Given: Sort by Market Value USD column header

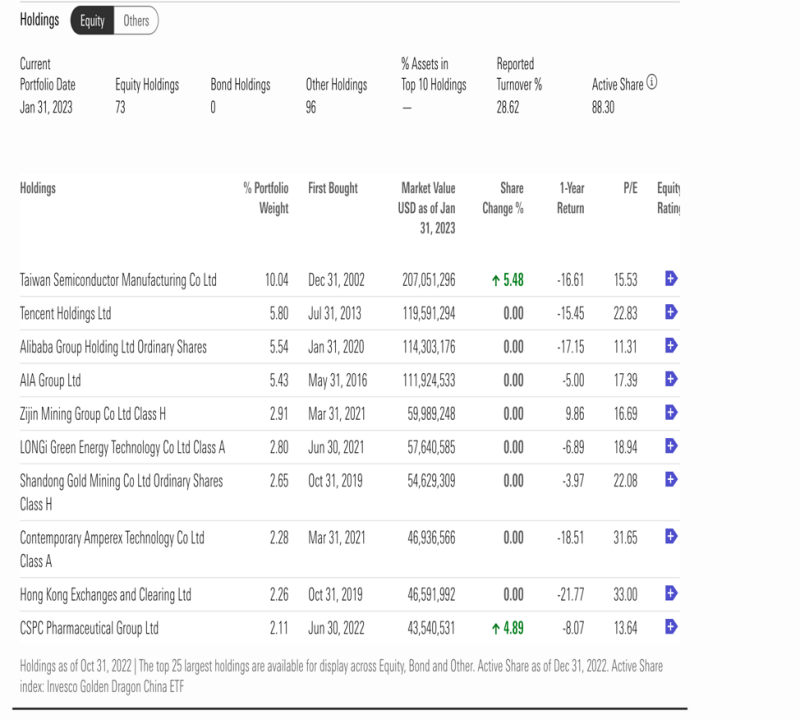Looking at the screenshot, I should [427, 208].
